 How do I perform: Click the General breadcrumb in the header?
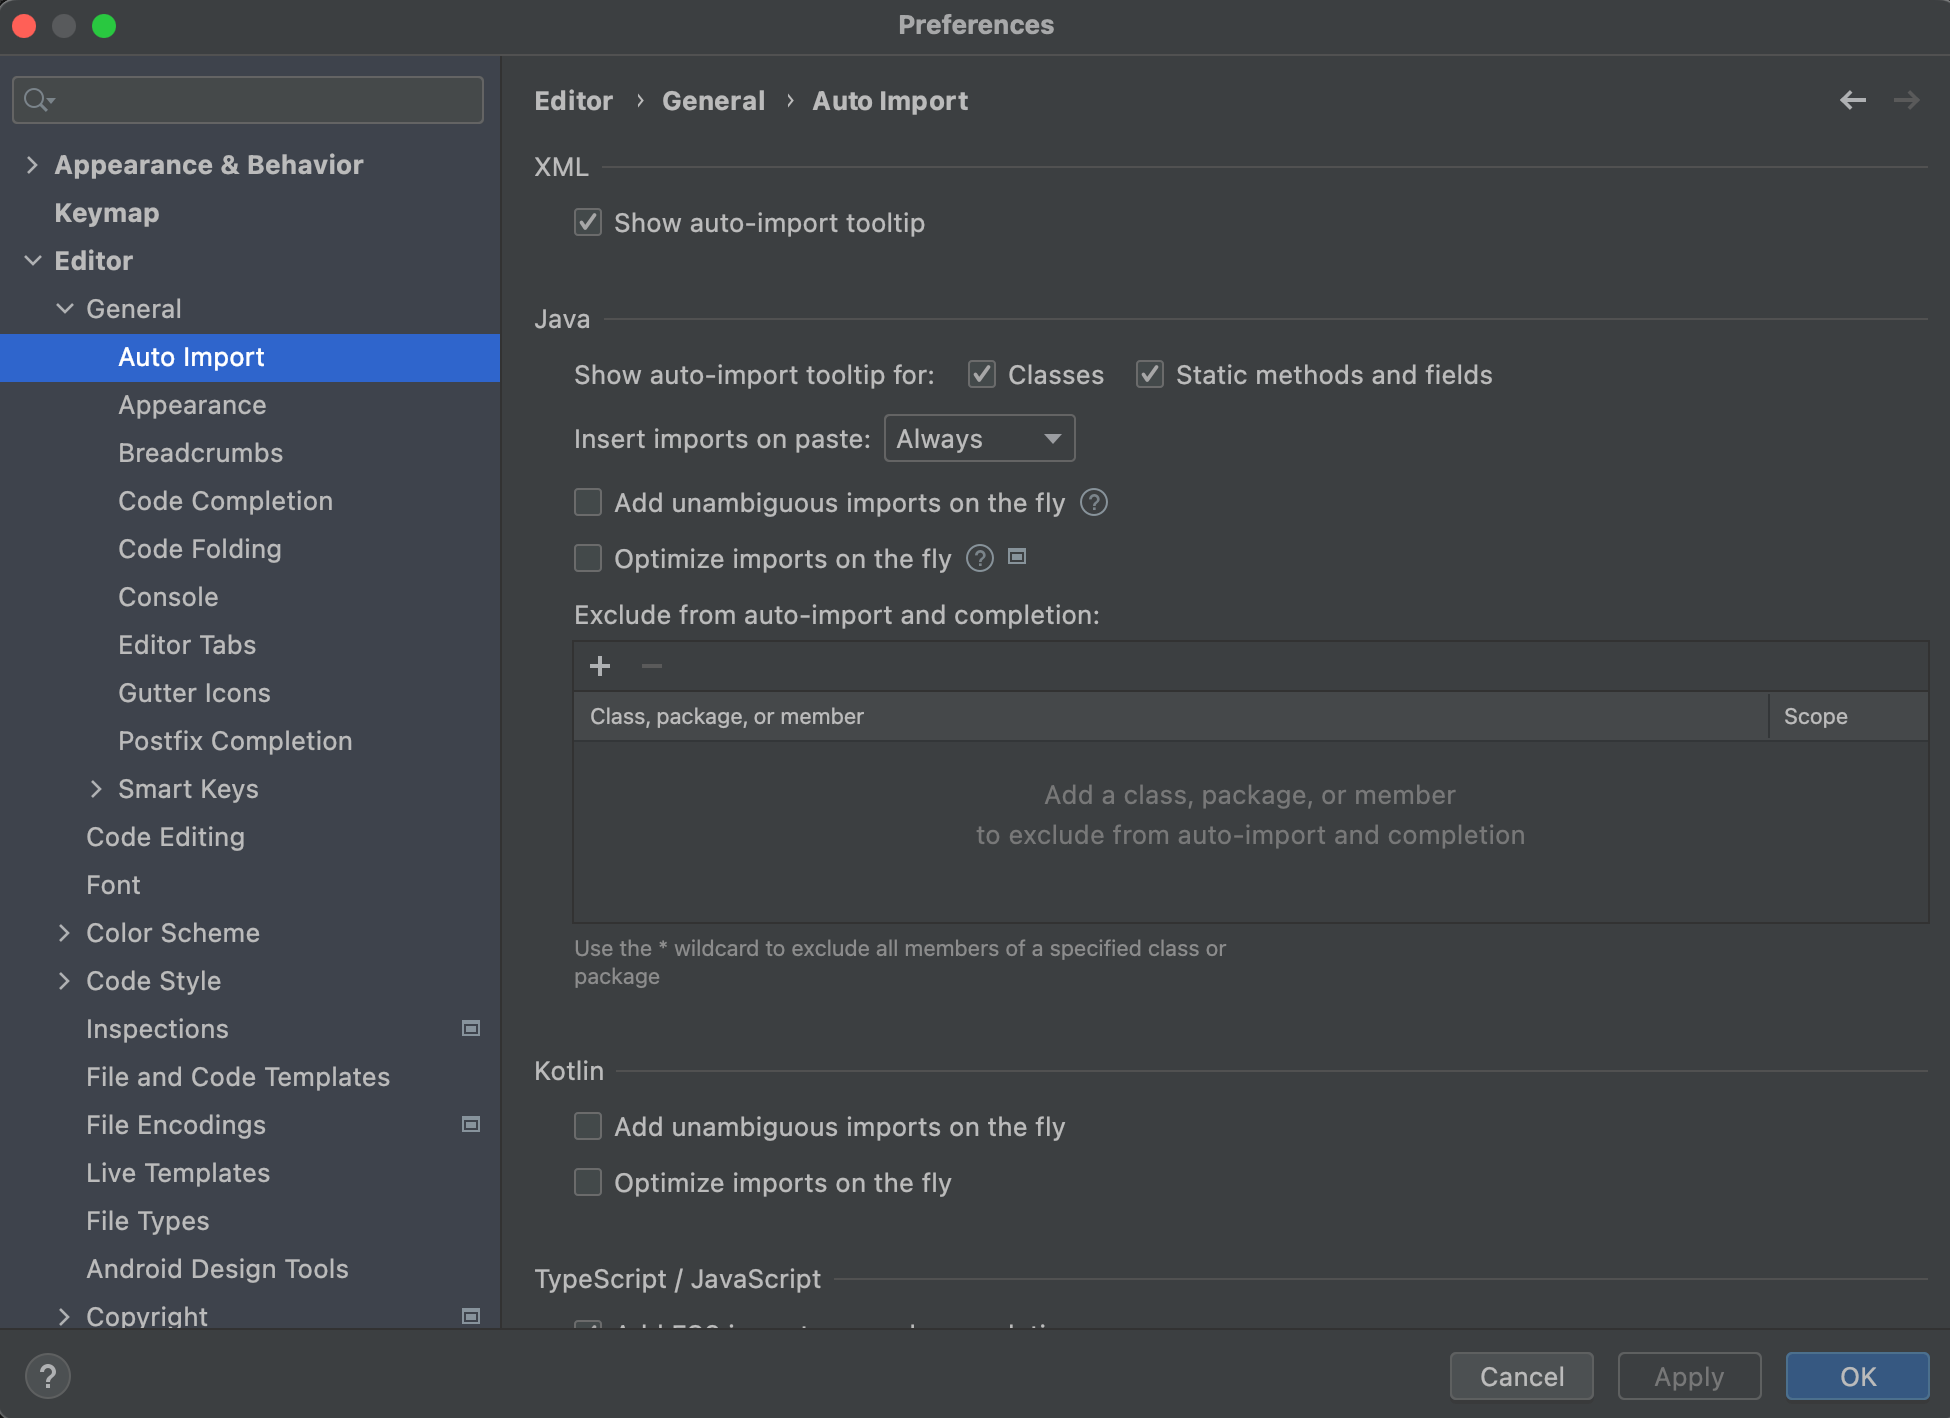pos(713,100)
